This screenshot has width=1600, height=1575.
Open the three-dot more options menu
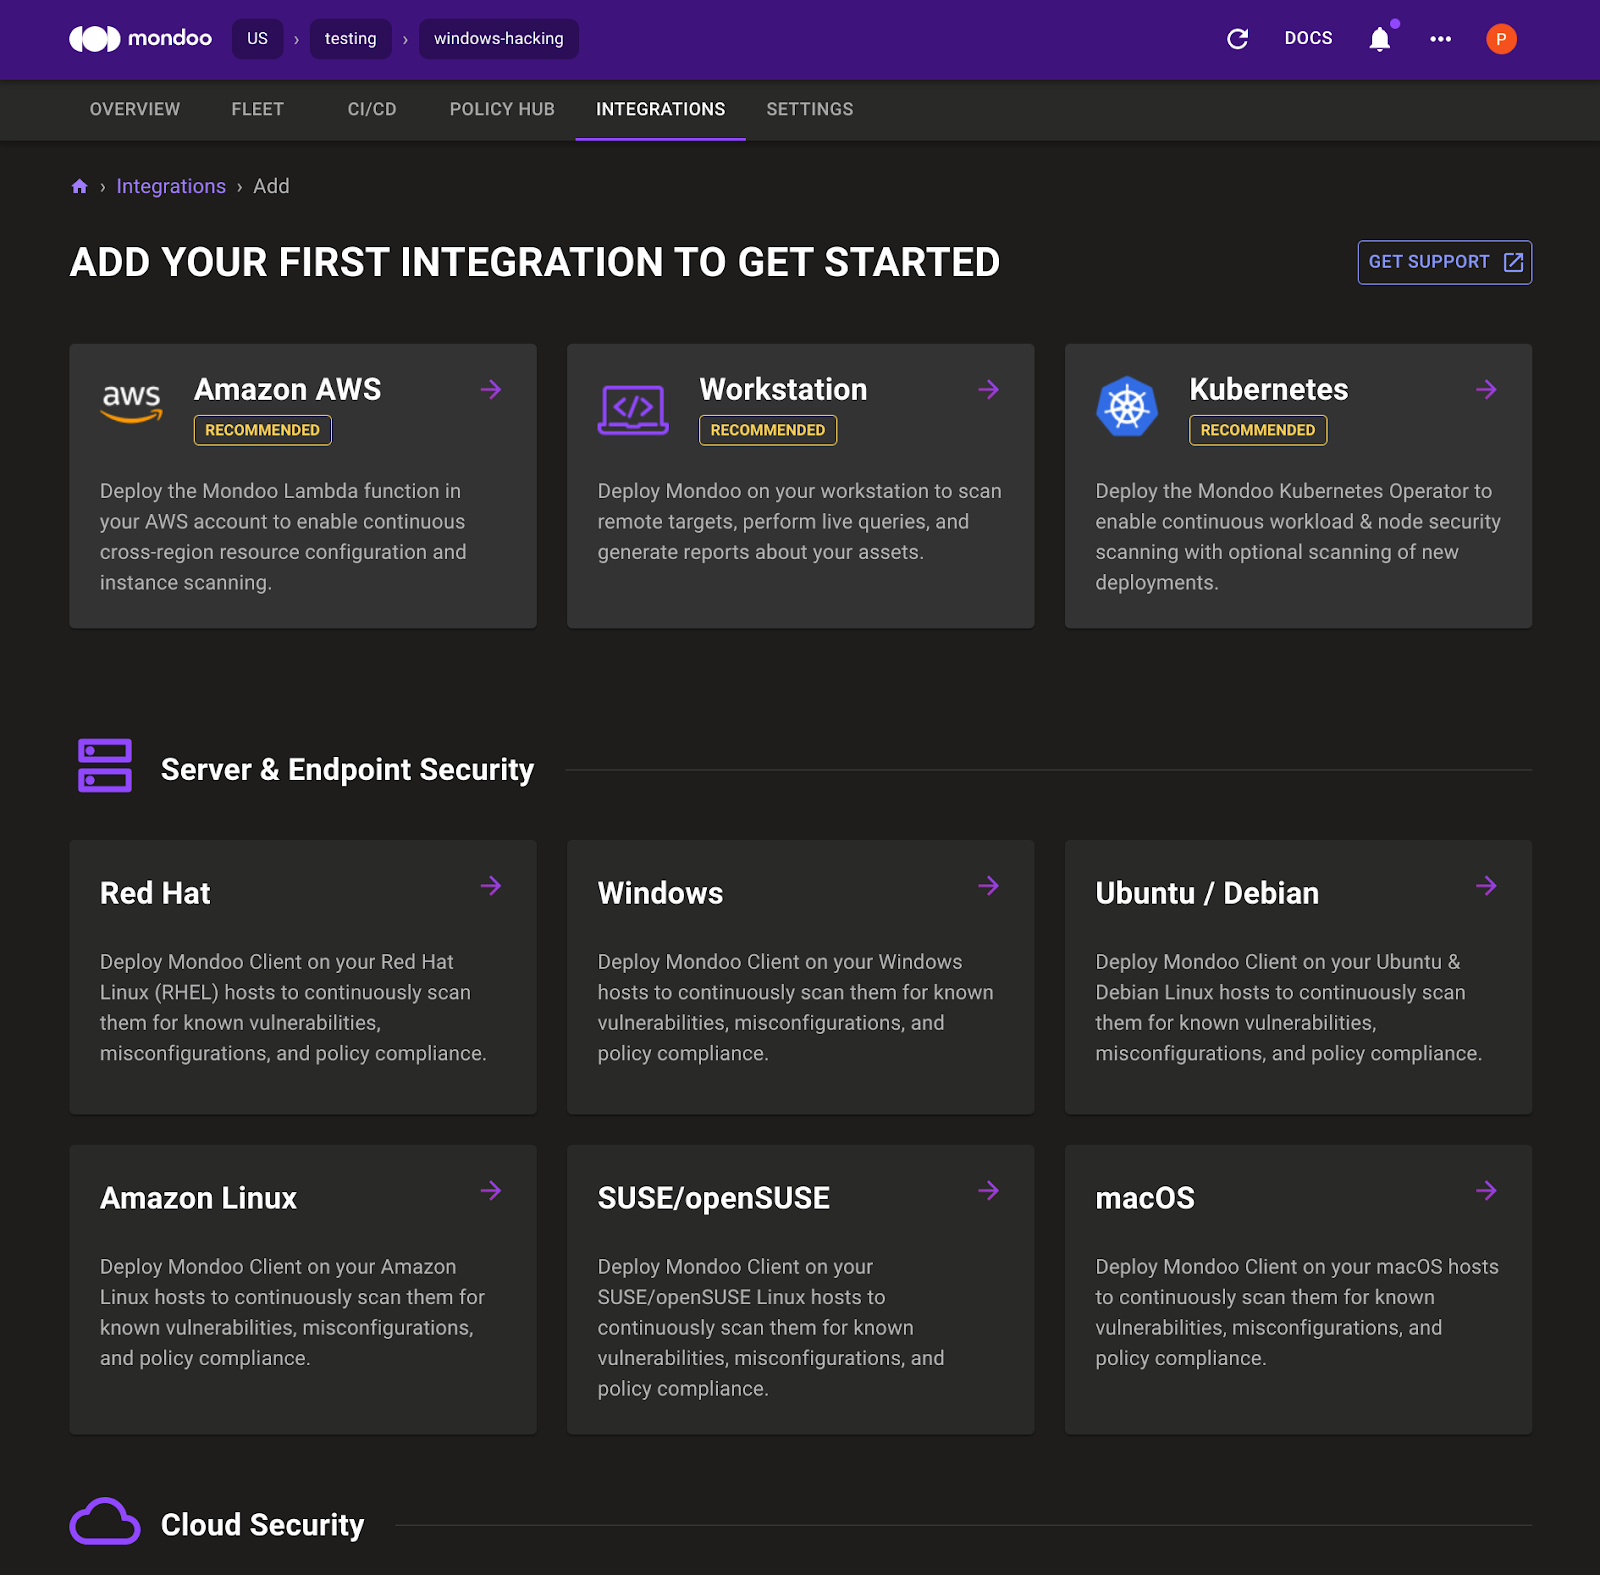[x=1440, y=39]
